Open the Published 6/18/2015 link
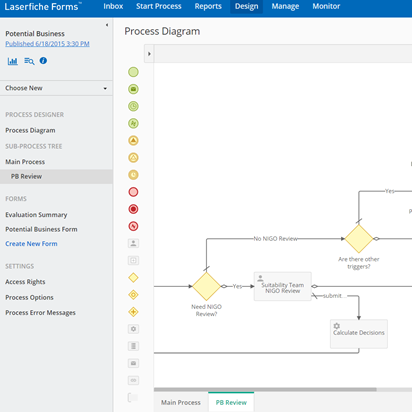 [47, 44]
